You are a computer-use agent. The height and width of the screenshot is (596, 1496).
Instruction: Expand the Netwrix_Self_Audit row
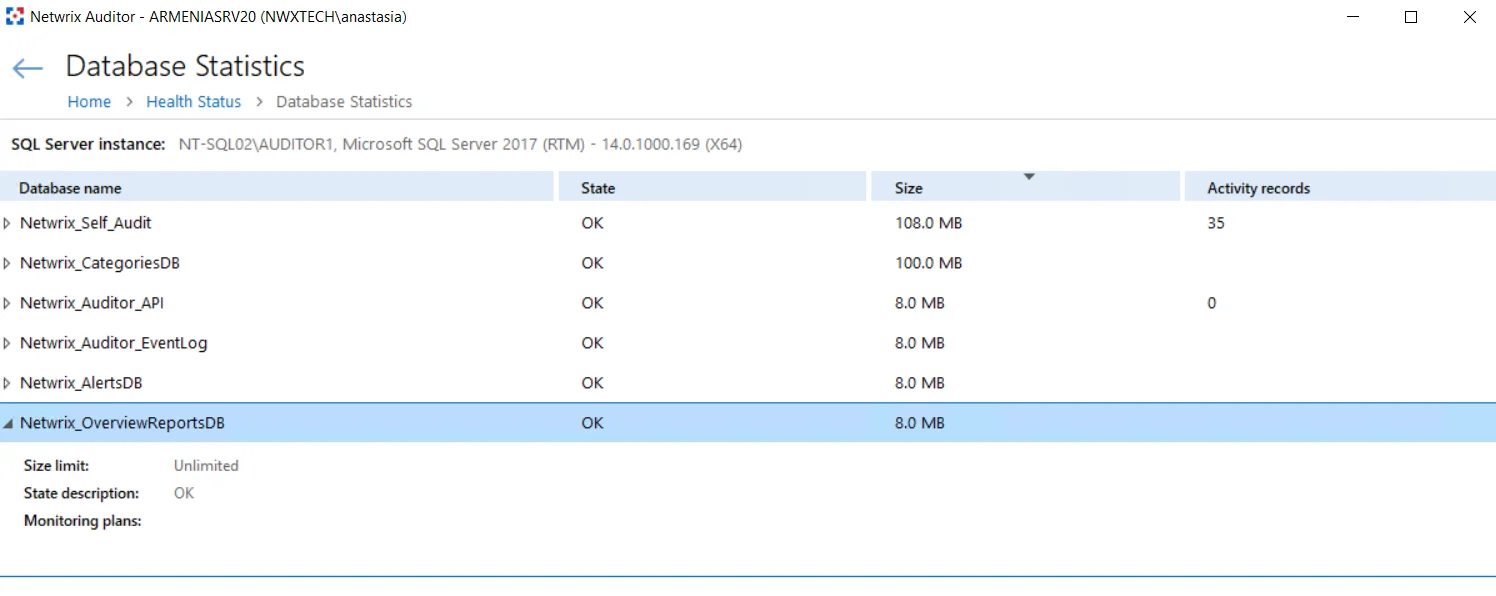pyautogui.click(x=8, y=223)
